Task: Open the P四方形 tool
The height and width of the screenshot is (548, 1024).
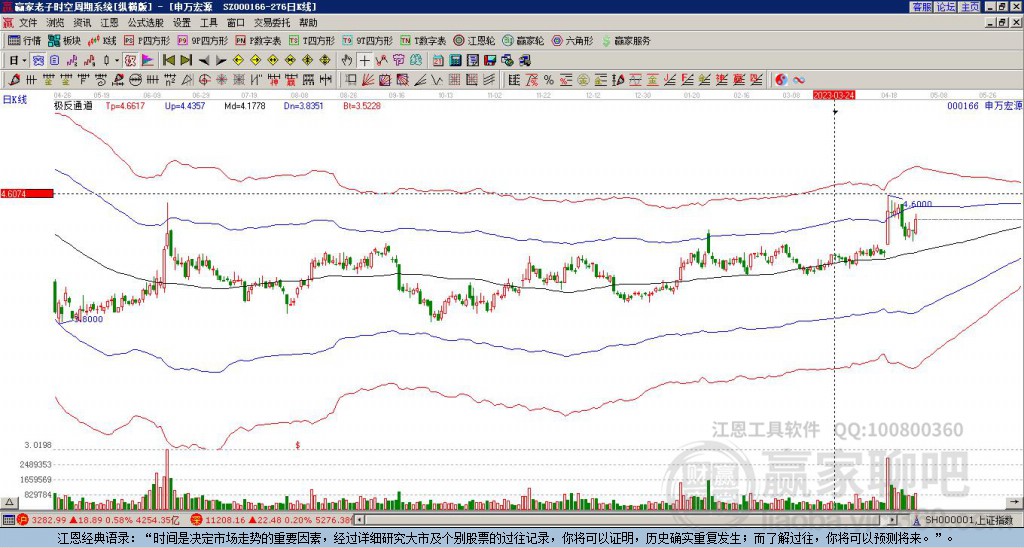Action: (x=148, y=40)
